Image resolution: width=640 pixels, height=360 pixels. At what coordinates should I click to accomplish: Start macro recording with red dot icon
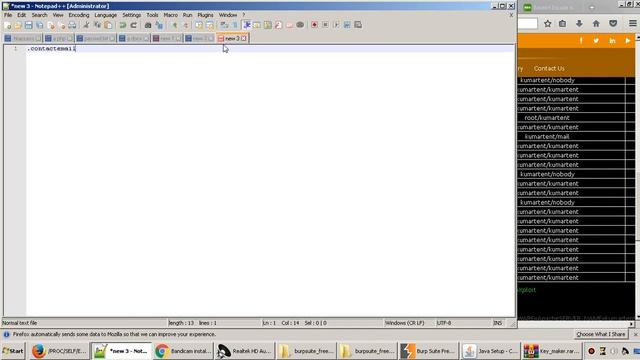[314, 25]
